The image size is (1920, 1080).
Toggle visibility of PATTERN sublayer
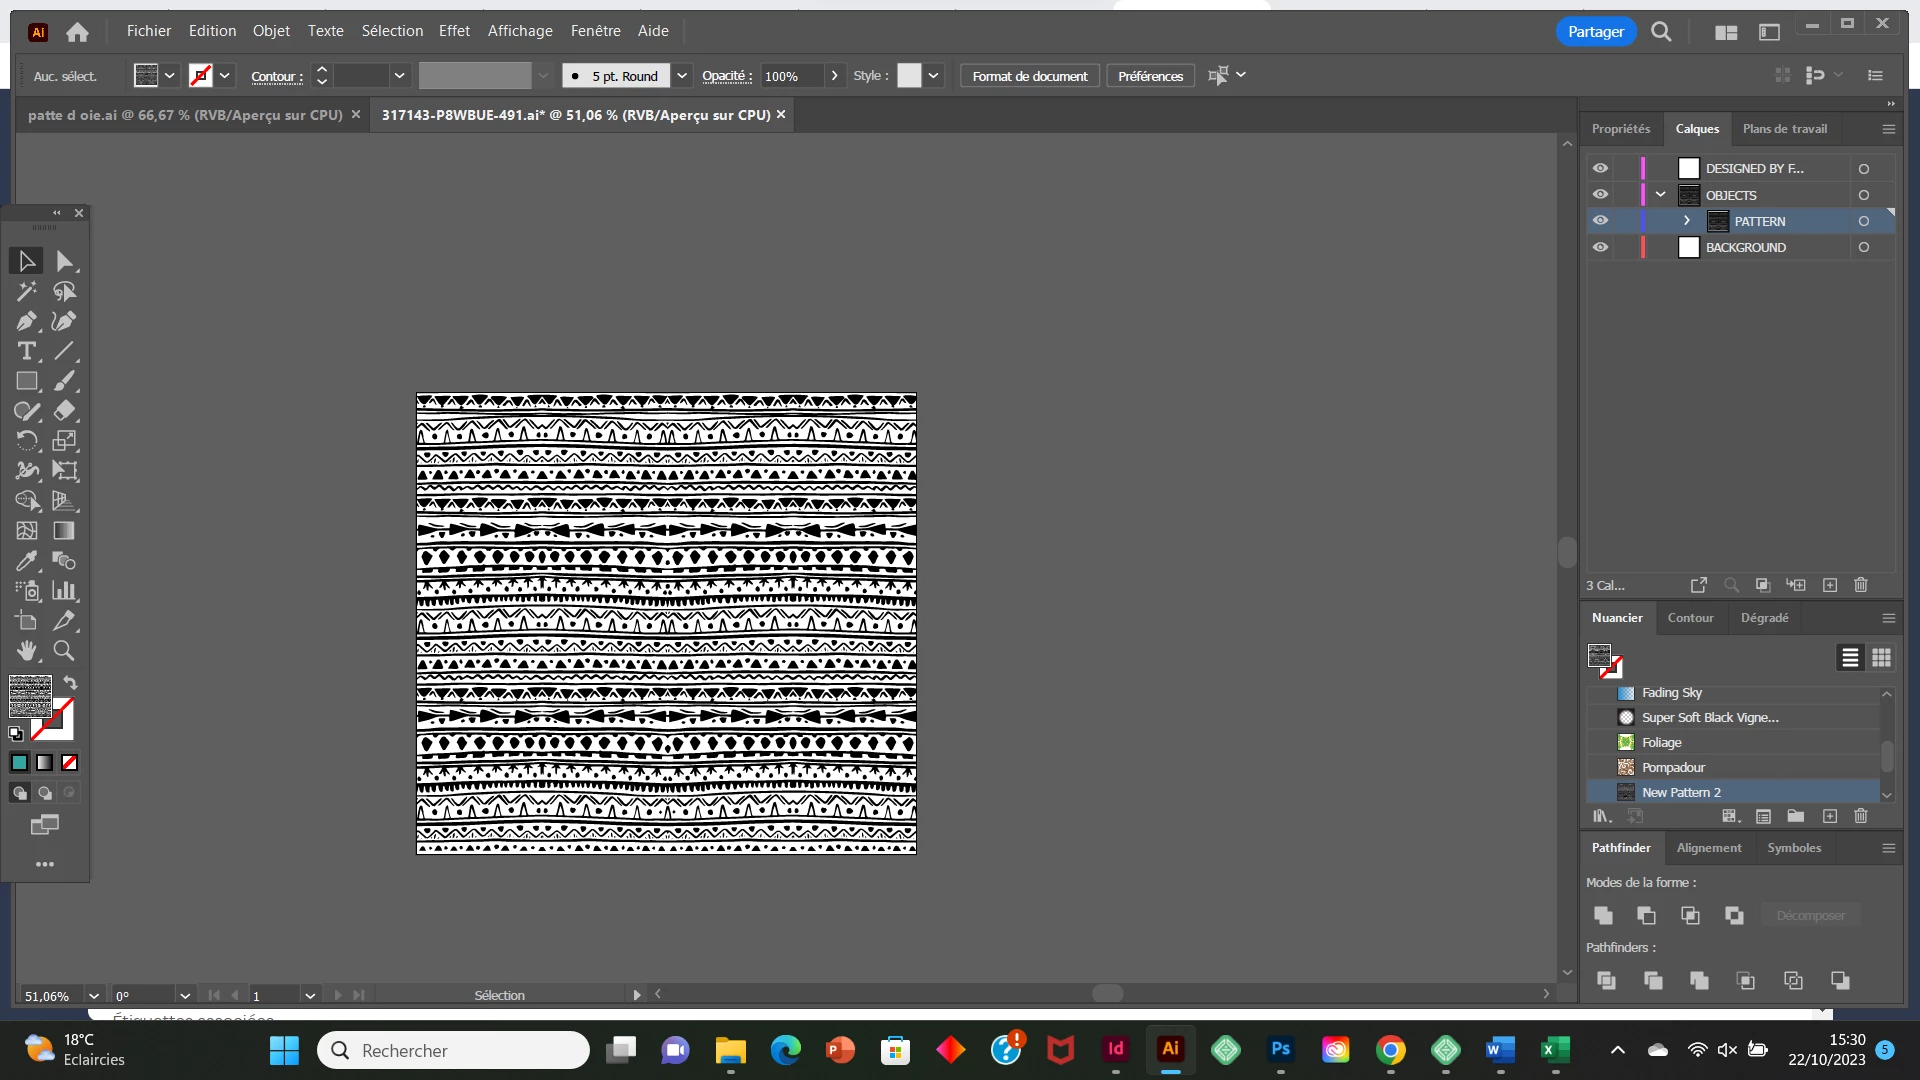(1600, 221)
